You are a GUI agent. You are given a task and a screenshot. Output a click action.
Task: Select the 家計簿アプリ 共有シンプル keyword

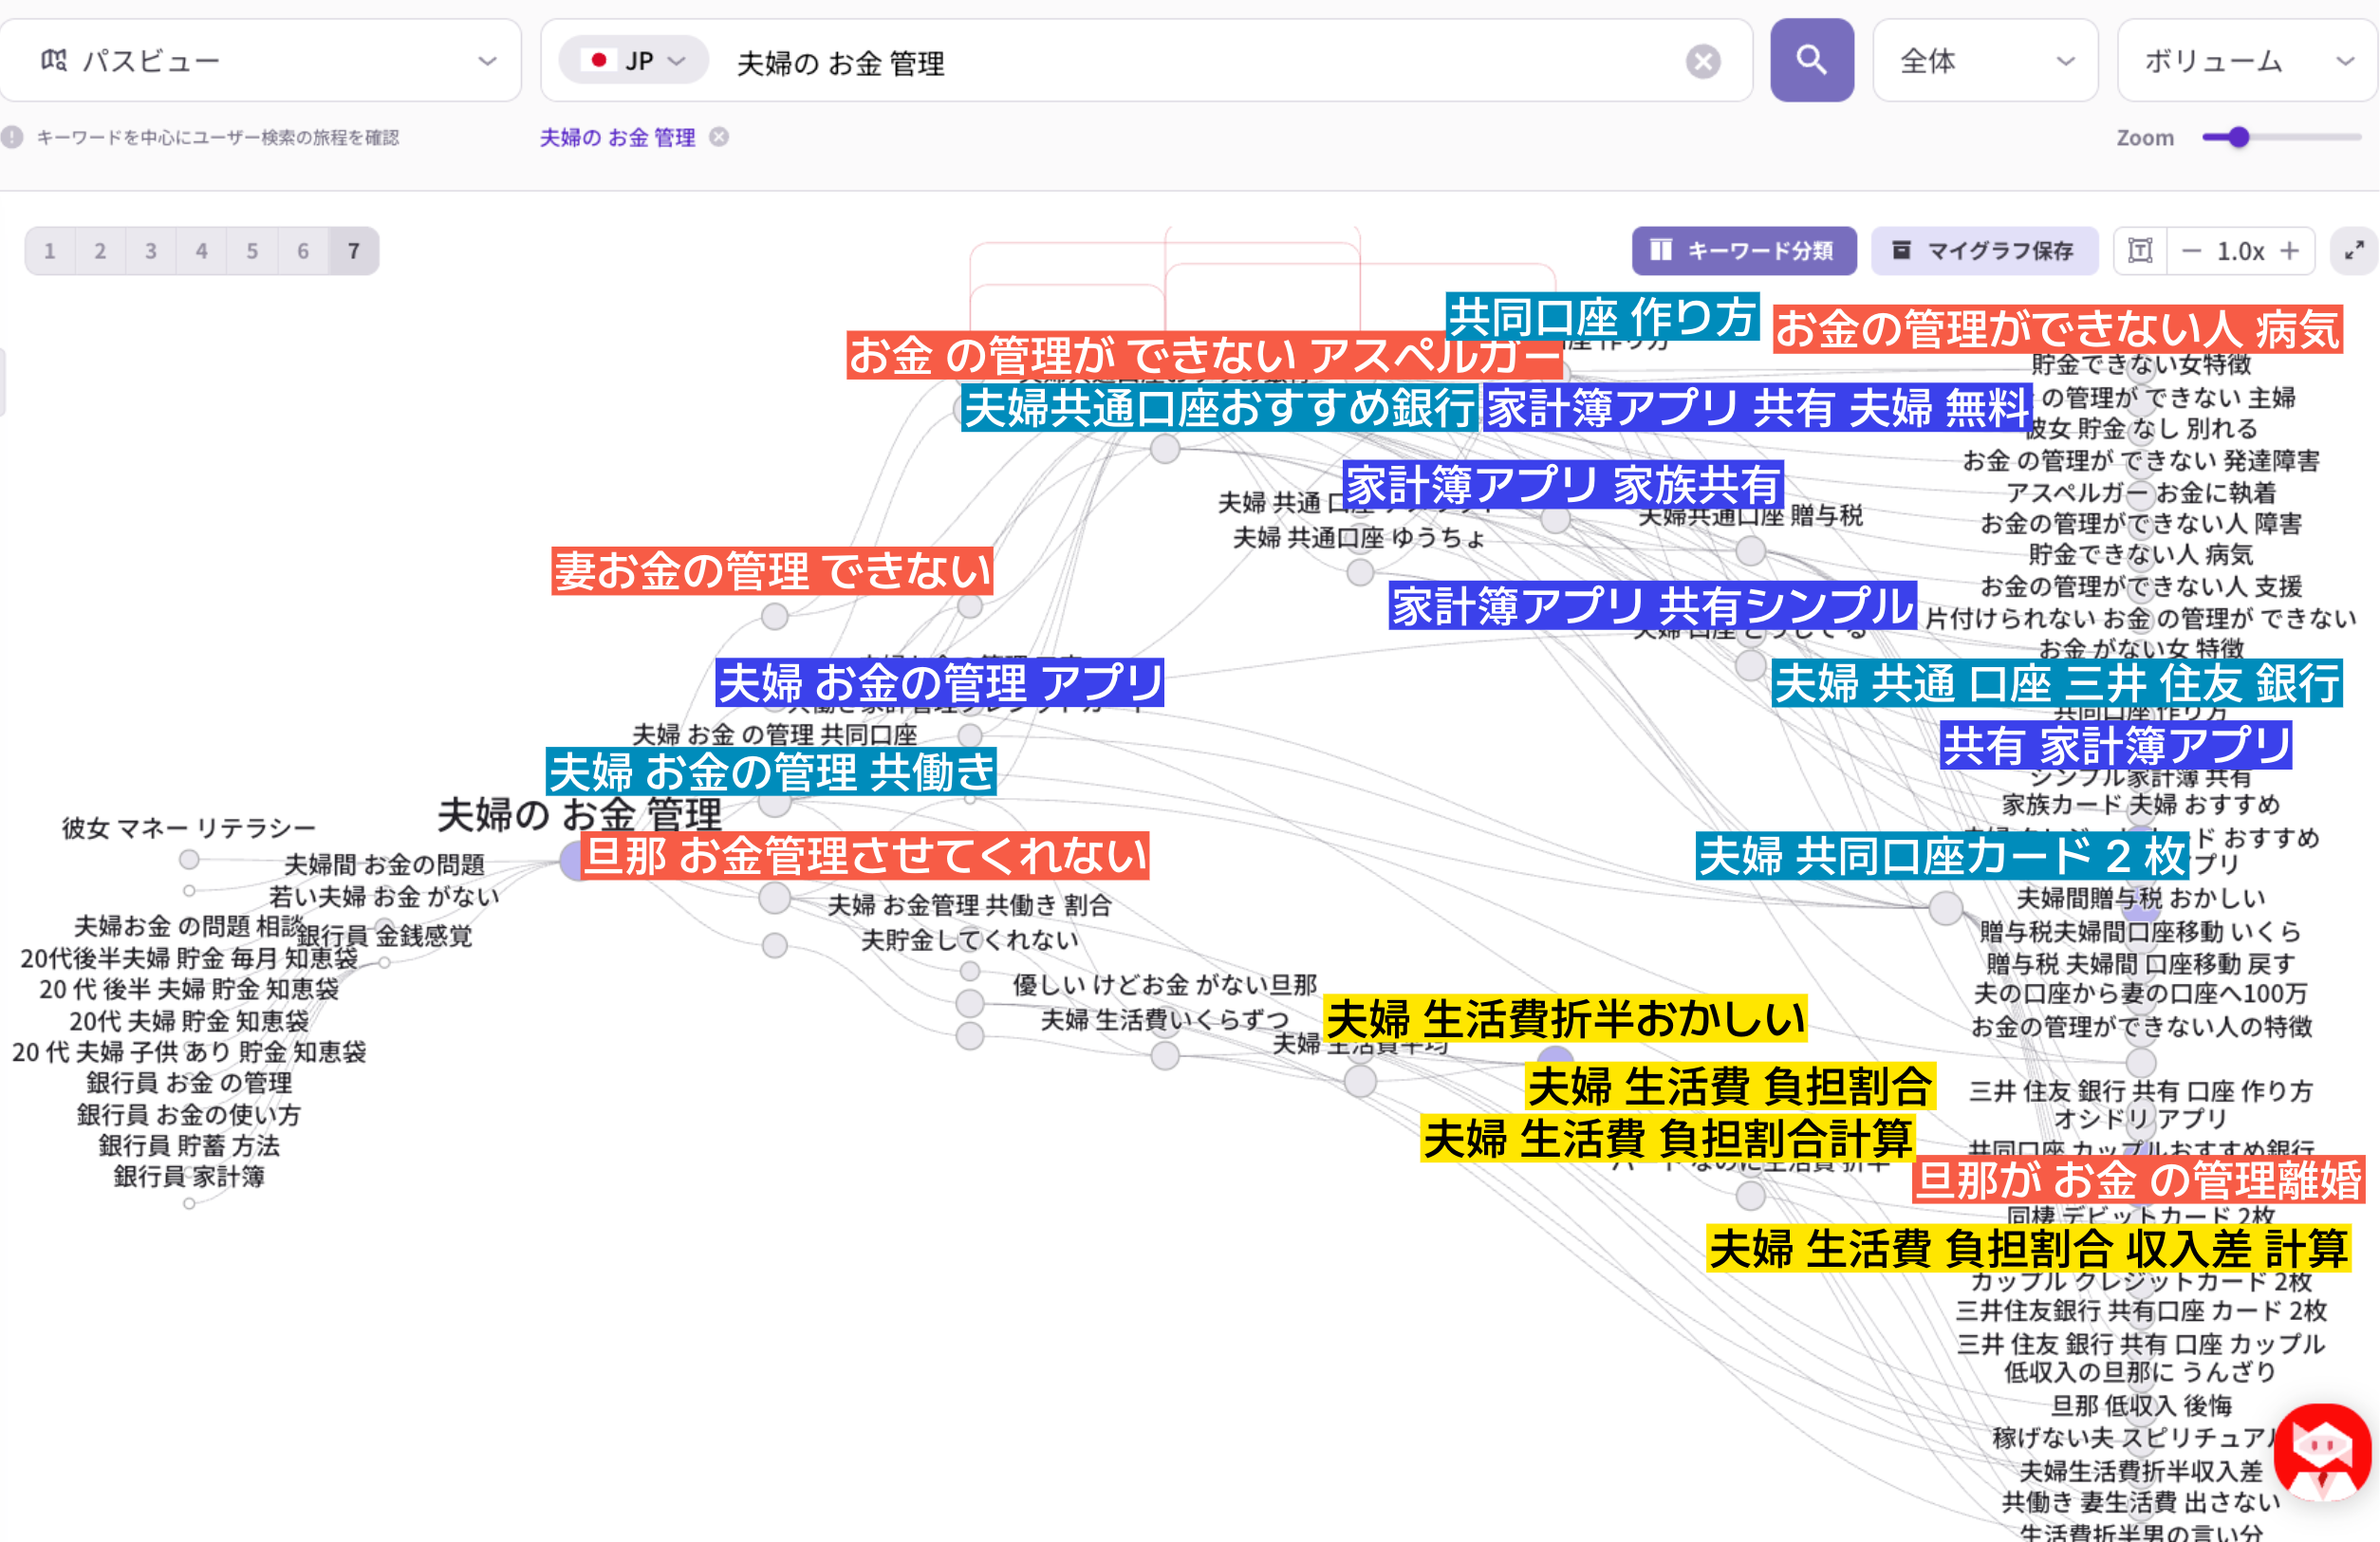click(x=1653, y=605)
